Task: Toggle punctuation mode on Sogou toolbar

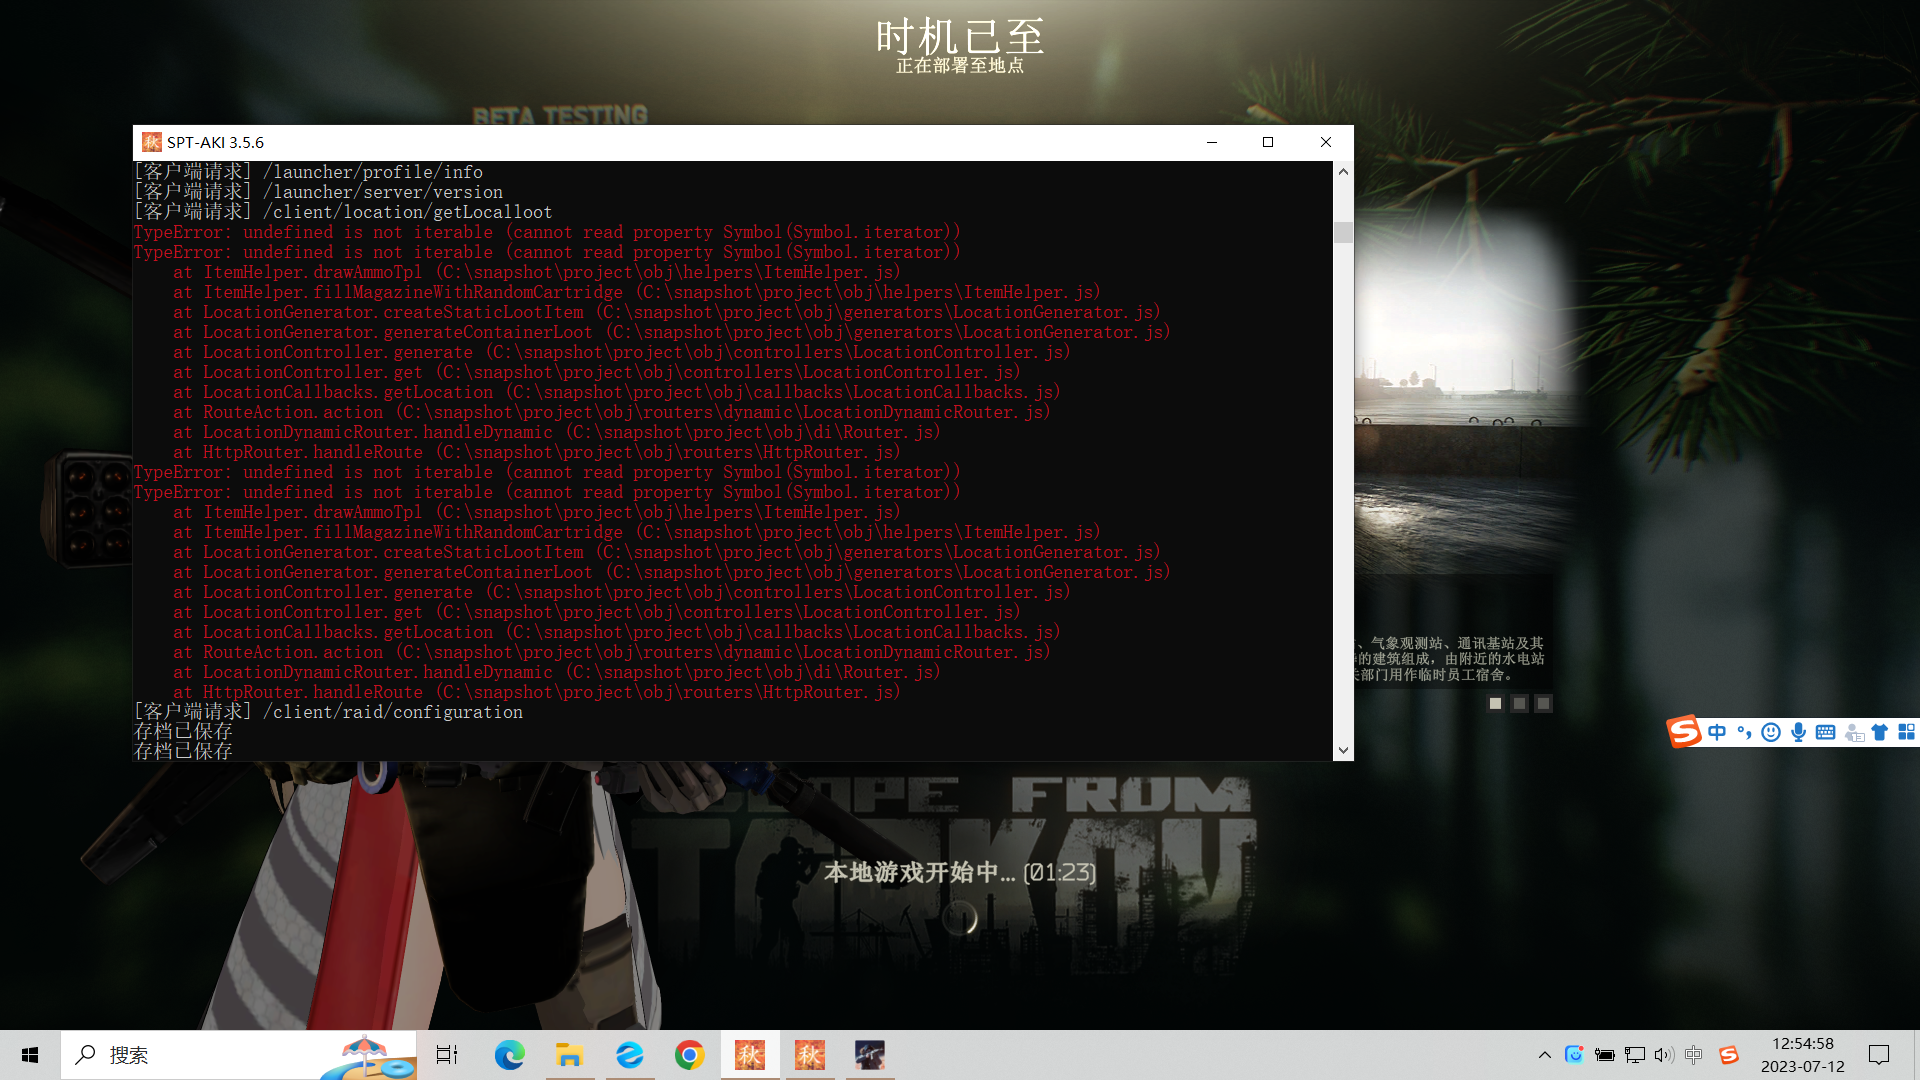Action: 1744,732
